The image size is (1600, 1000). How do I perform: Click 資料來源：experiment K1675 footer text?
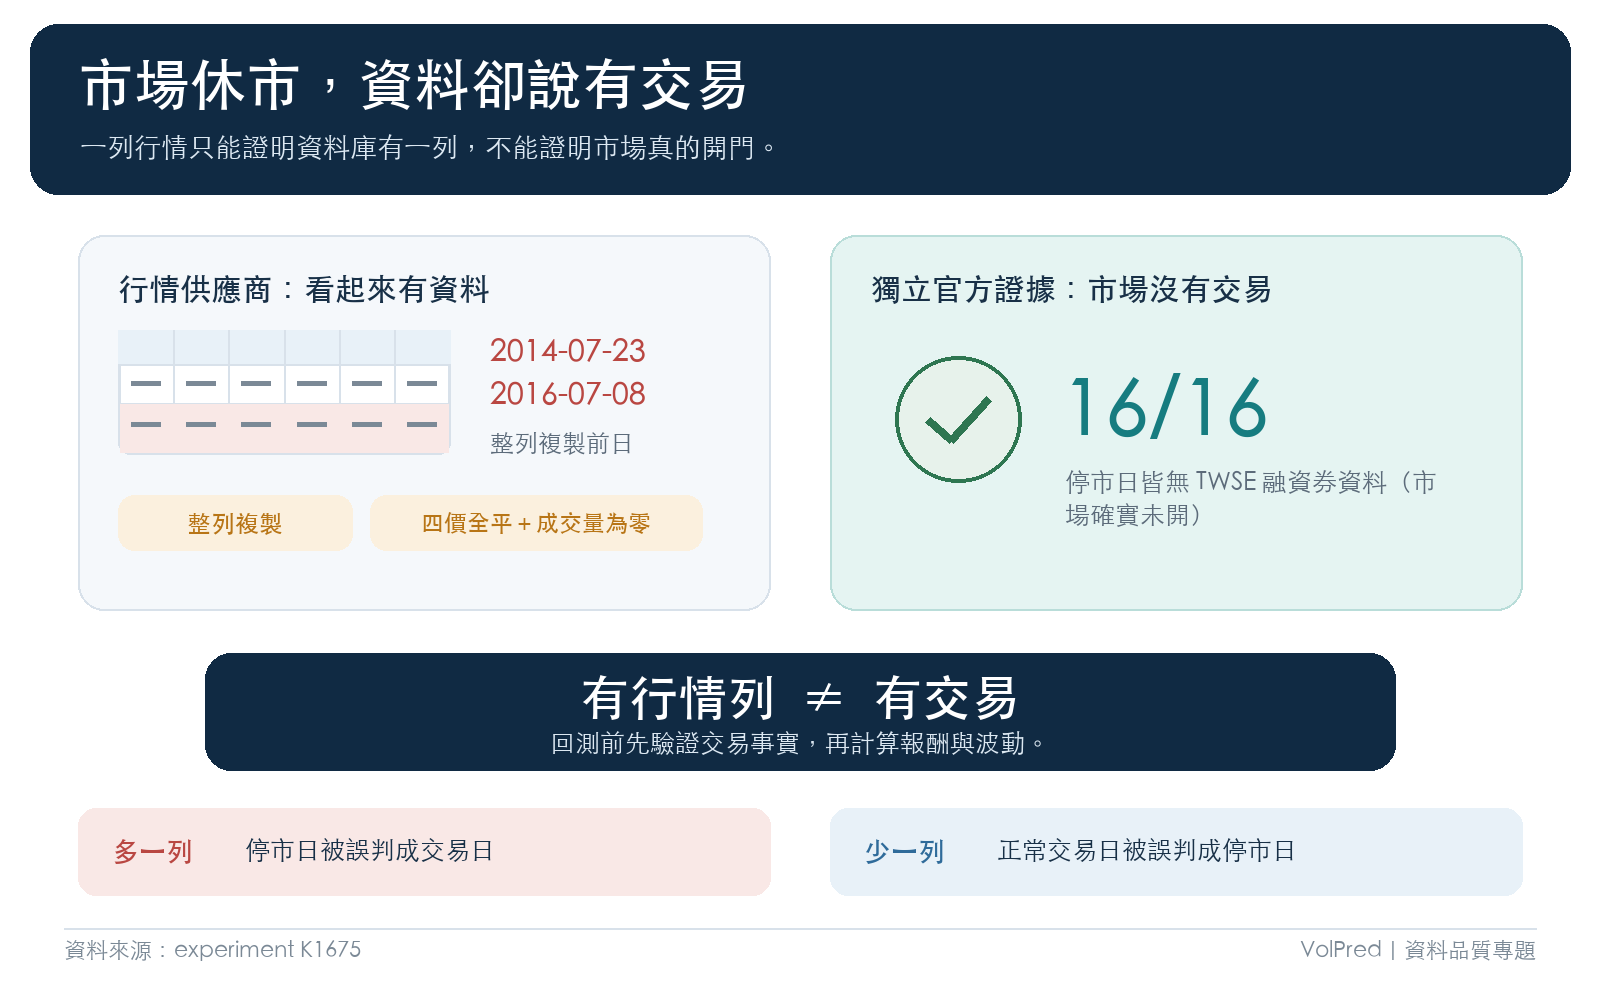pos(213,950)
